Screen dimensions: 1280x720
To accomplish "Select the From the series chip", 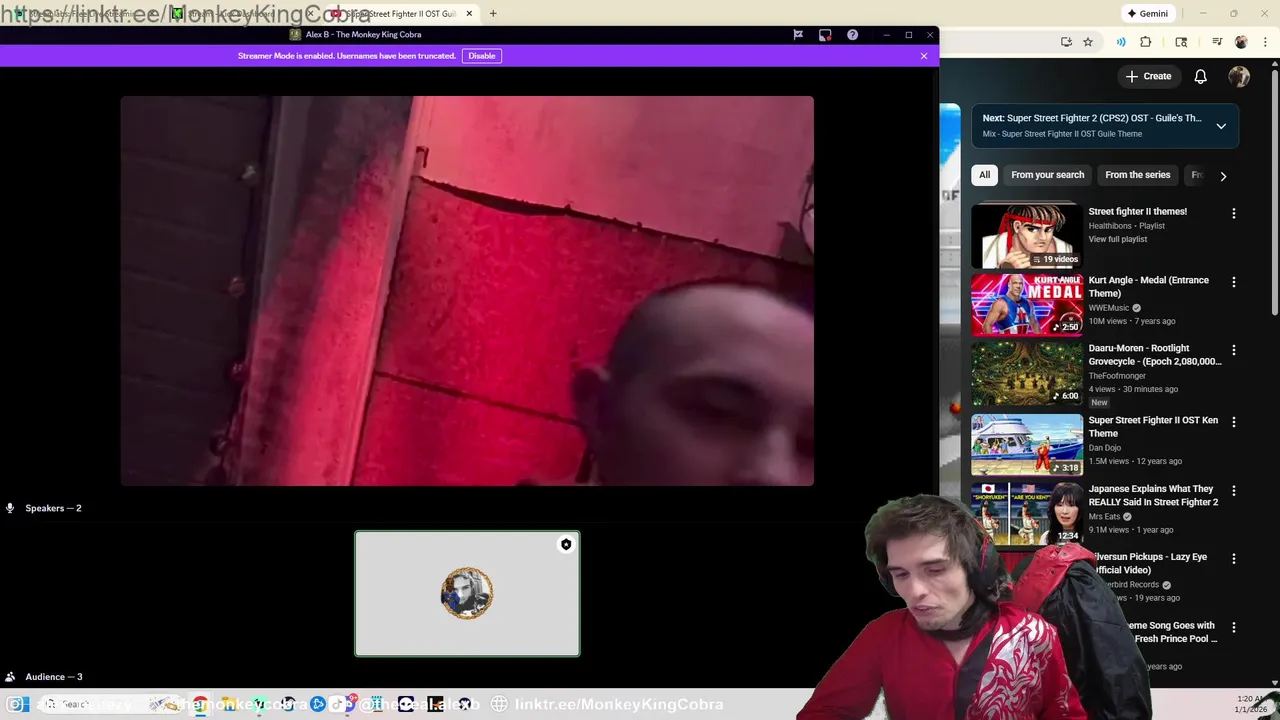I will [1137, 175].
